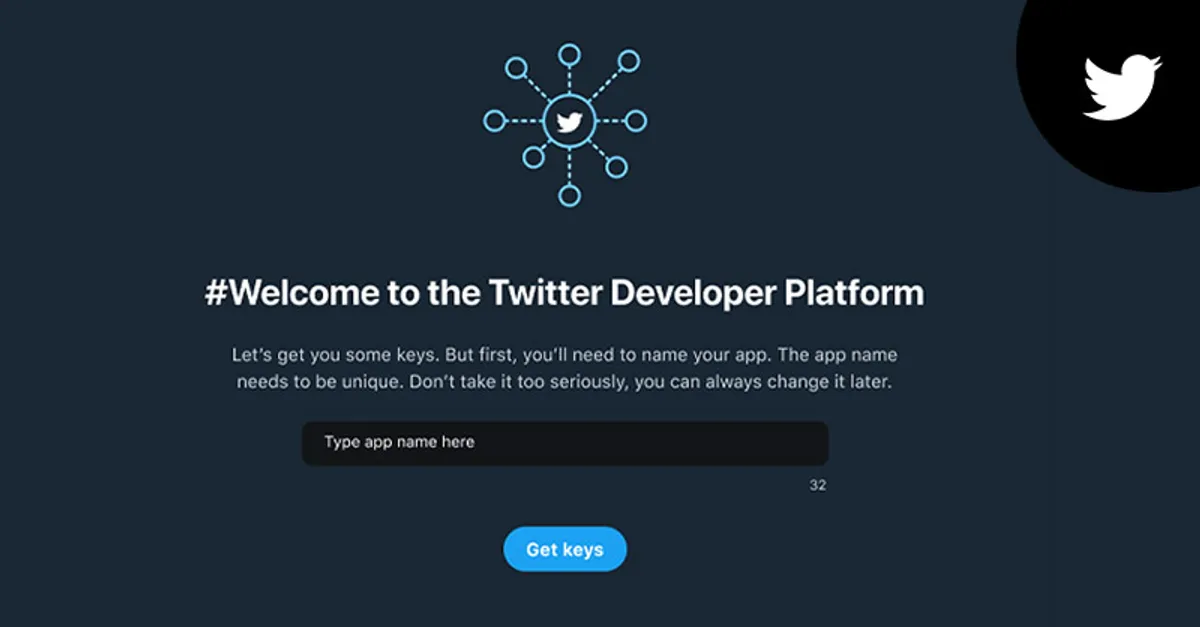Screen dimensions: 1200x627
Task: Click the bottom node of the network diagram
Action: click(570, 196)
